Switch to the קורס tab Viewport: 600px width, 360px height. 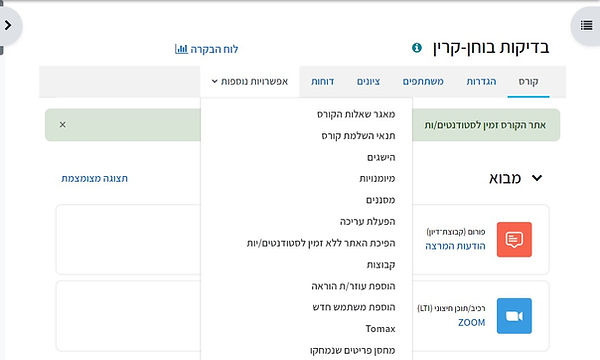528,81
